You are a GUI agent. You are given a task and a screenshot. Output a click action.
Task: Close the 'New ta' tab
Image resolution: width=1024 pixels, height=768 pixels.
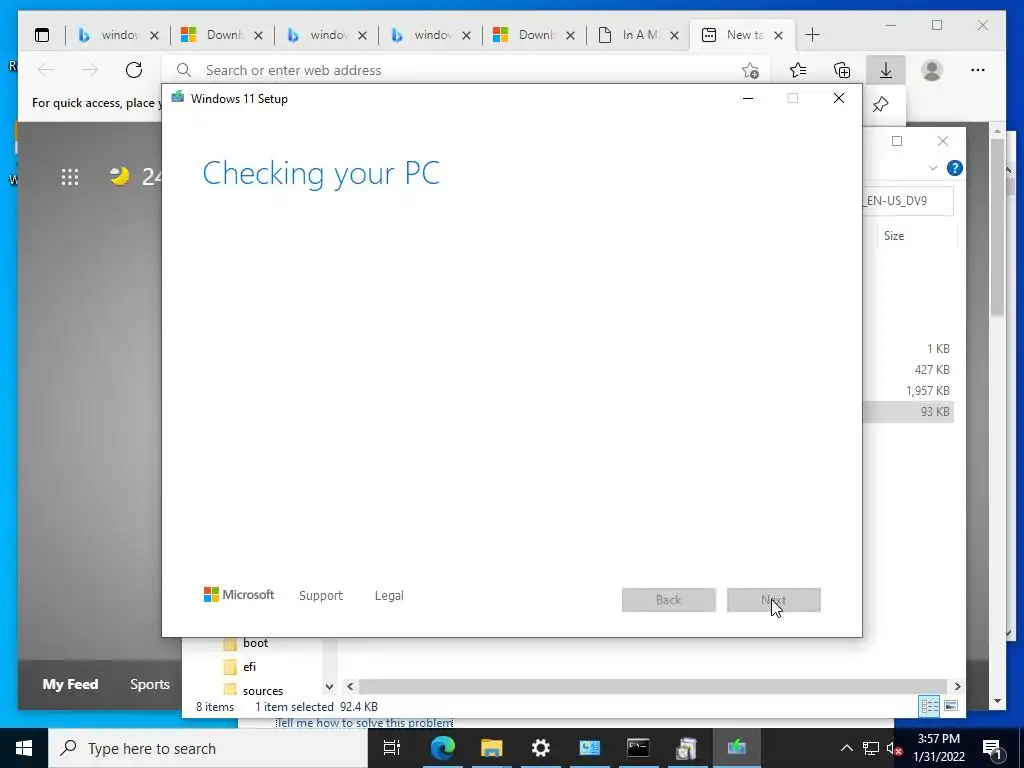pyautogui.click(x=778, y=35)
